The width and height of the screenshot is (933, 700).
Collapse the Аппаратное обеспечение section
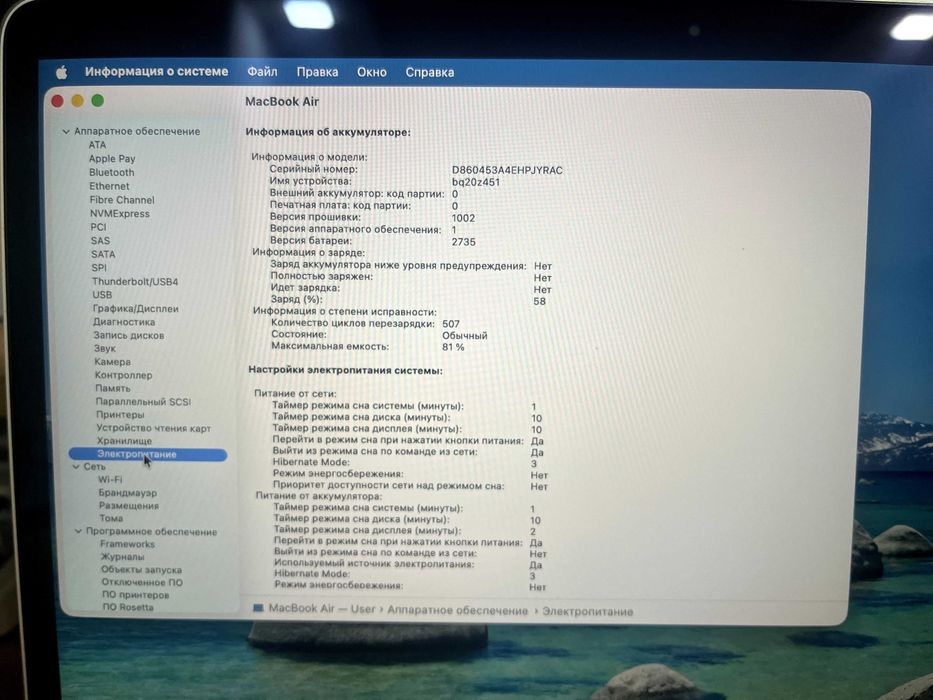click(x=66, y=132)
